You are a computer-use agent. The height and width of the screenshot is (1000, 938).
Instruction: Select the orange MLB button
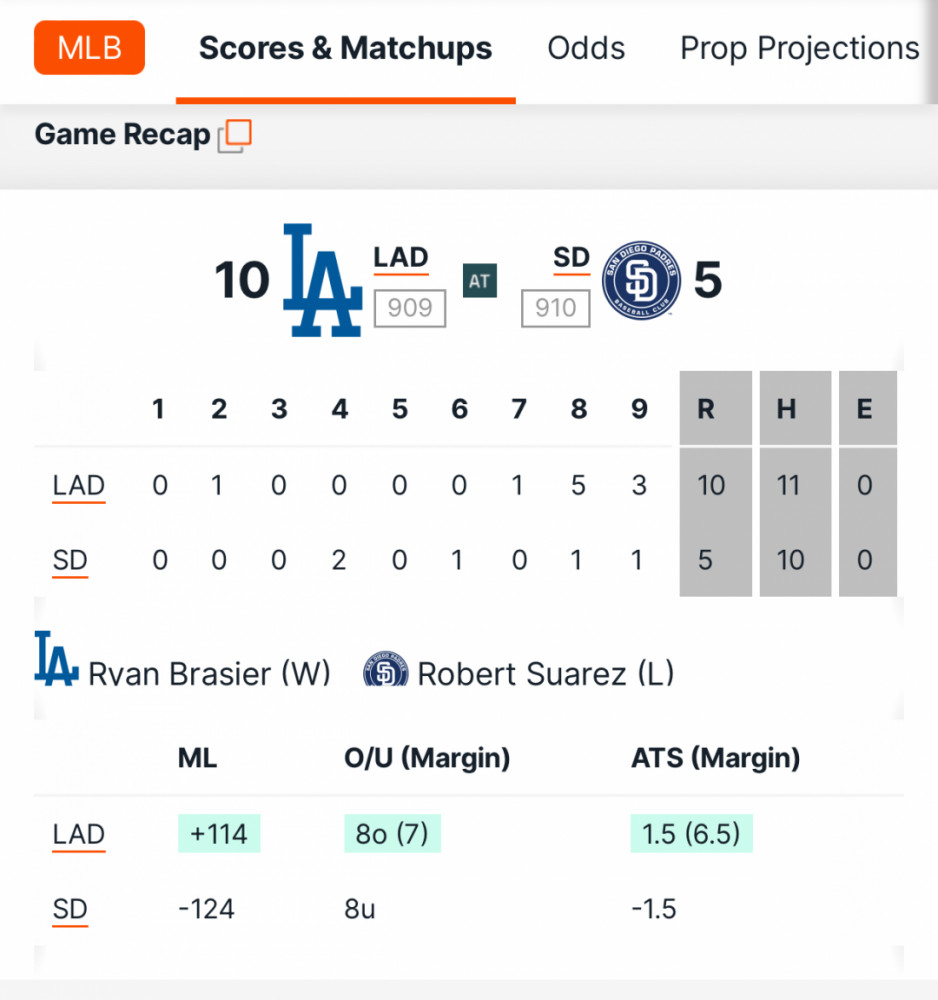(89, 48)
